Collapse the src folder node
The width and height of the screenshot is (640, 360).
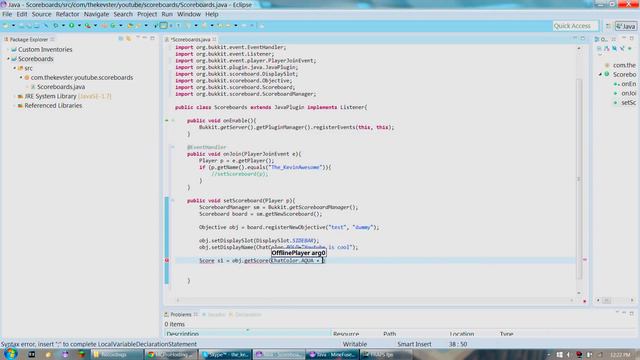(15, 68)
